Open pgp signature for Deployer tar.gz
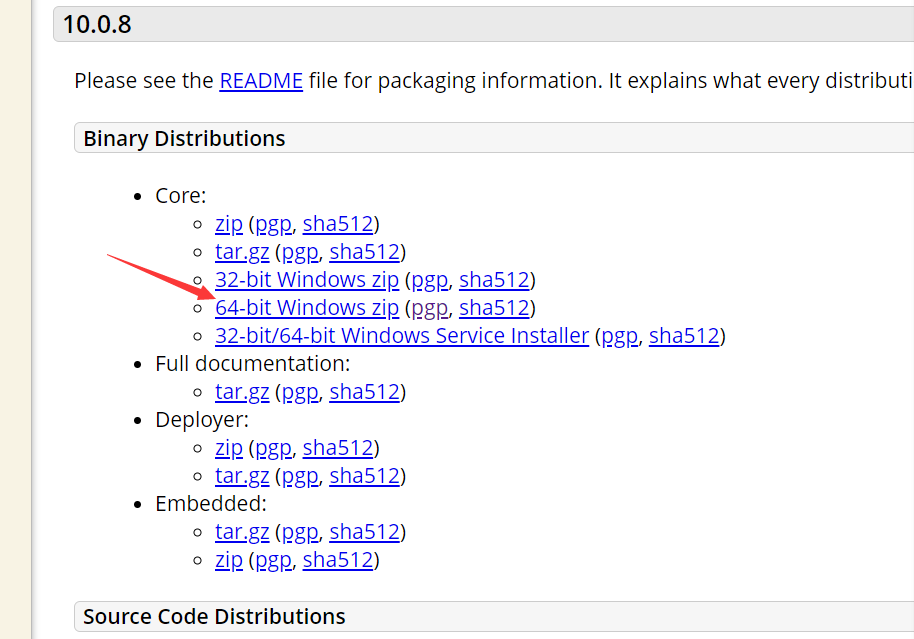The width and height of the screenshot is (914, 639). coord(300,476)
